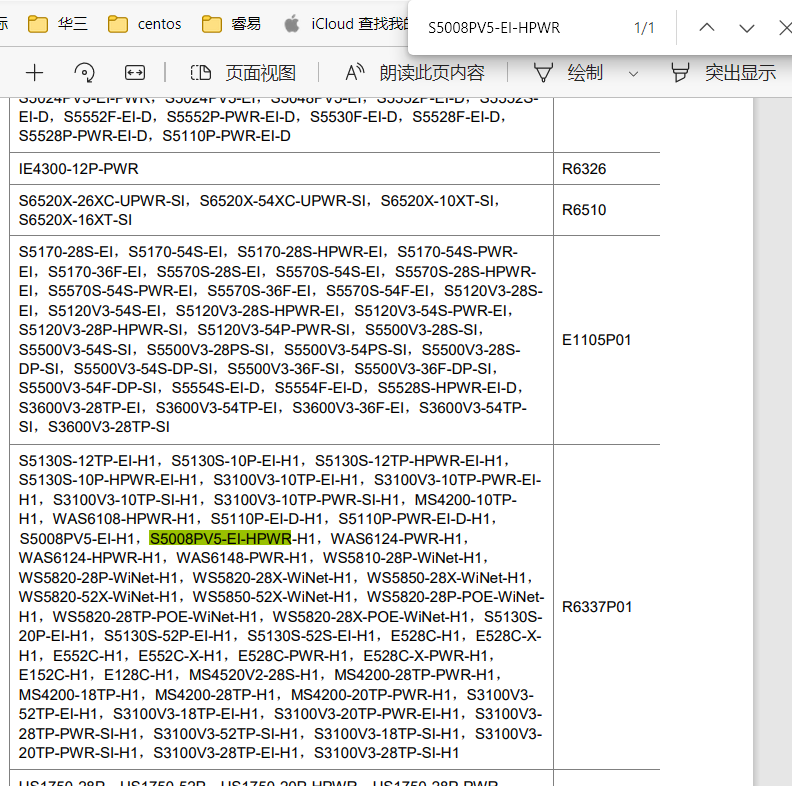
Task: Open the 华三 bookmark folder
Action: pos(57,24)
